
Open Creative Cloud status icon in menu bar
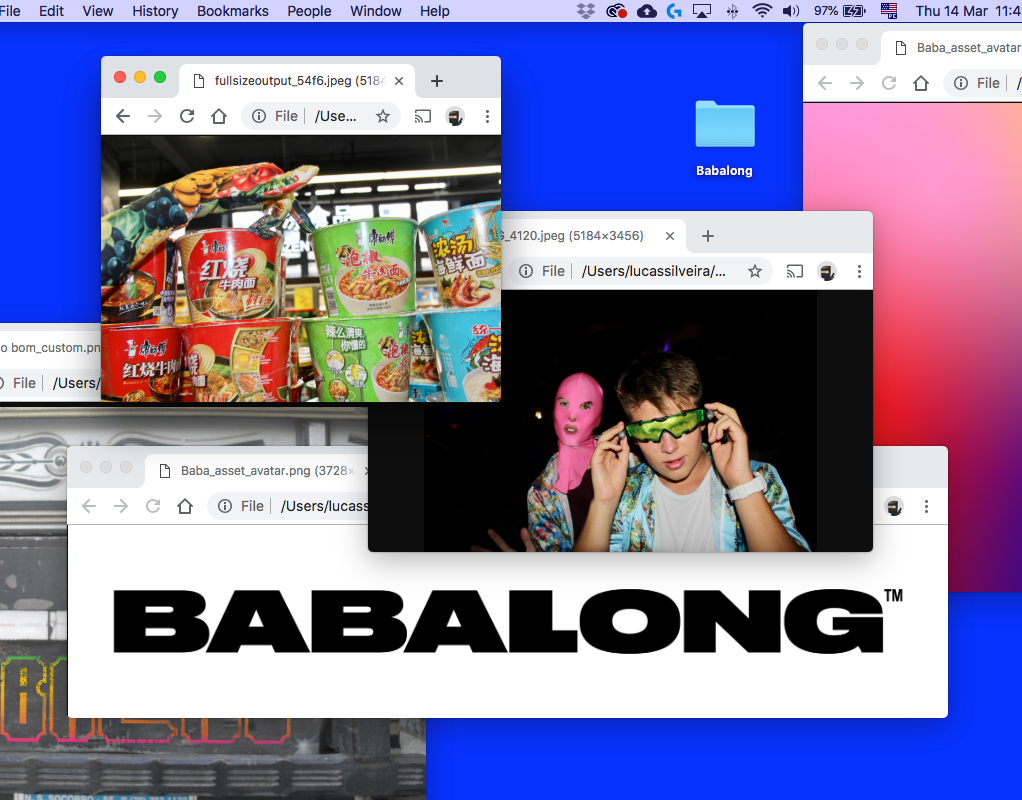tap(616, 11)
